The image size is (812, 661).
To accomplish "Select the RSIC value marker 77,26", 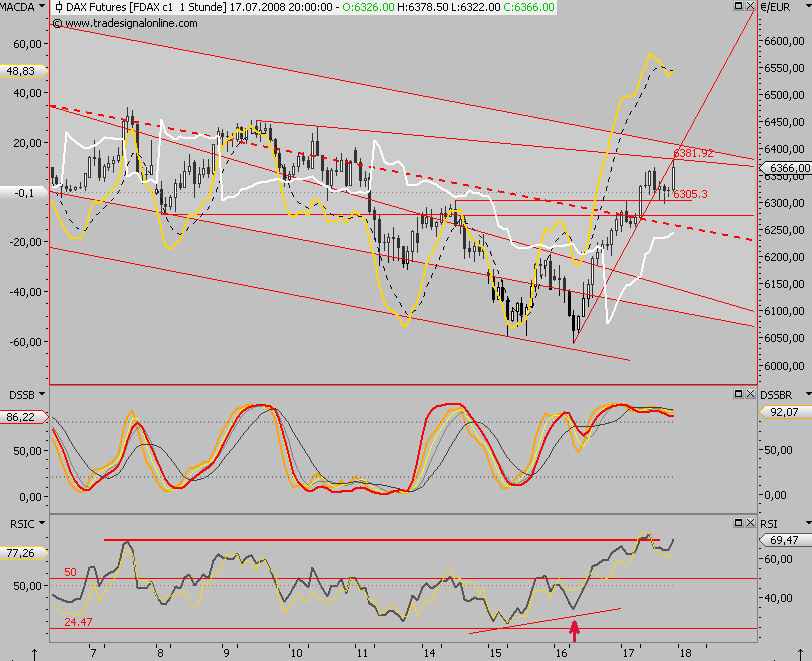I will pos(23,553).
